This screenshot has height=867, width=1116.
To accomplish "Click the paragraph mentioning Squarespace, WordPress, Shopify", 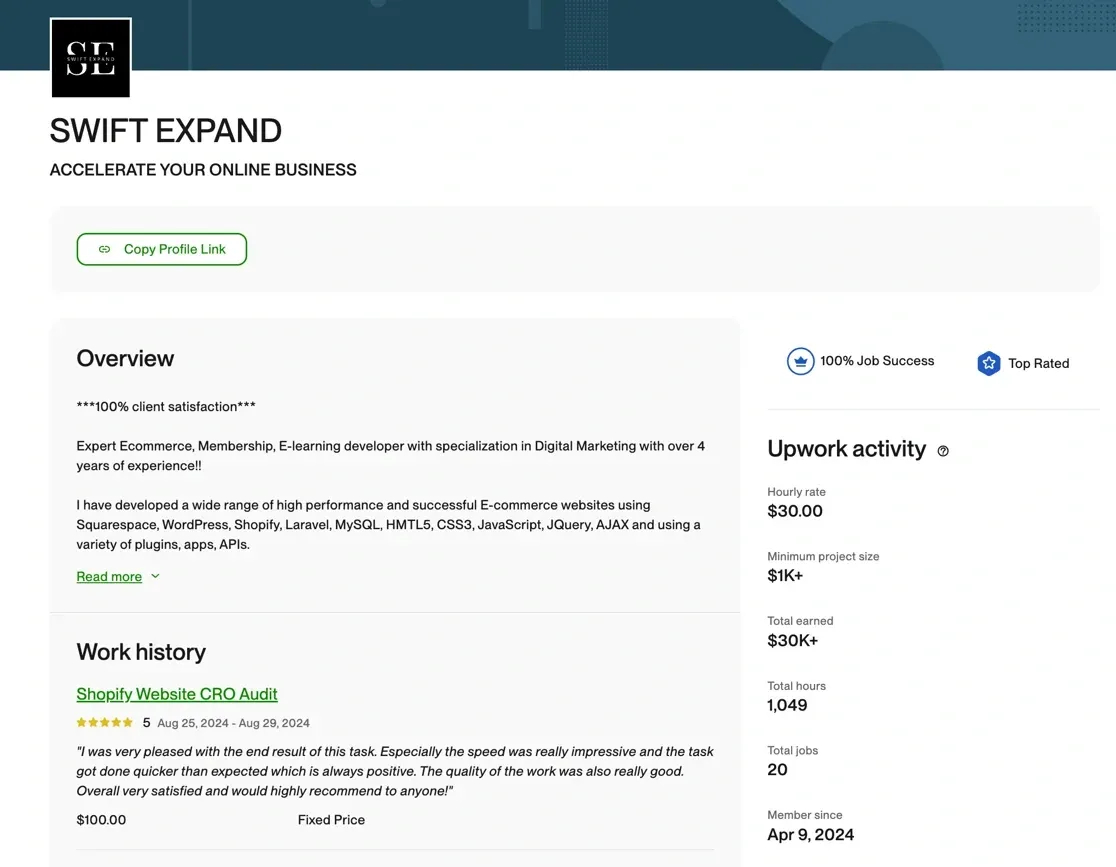I will pos(389,525).
